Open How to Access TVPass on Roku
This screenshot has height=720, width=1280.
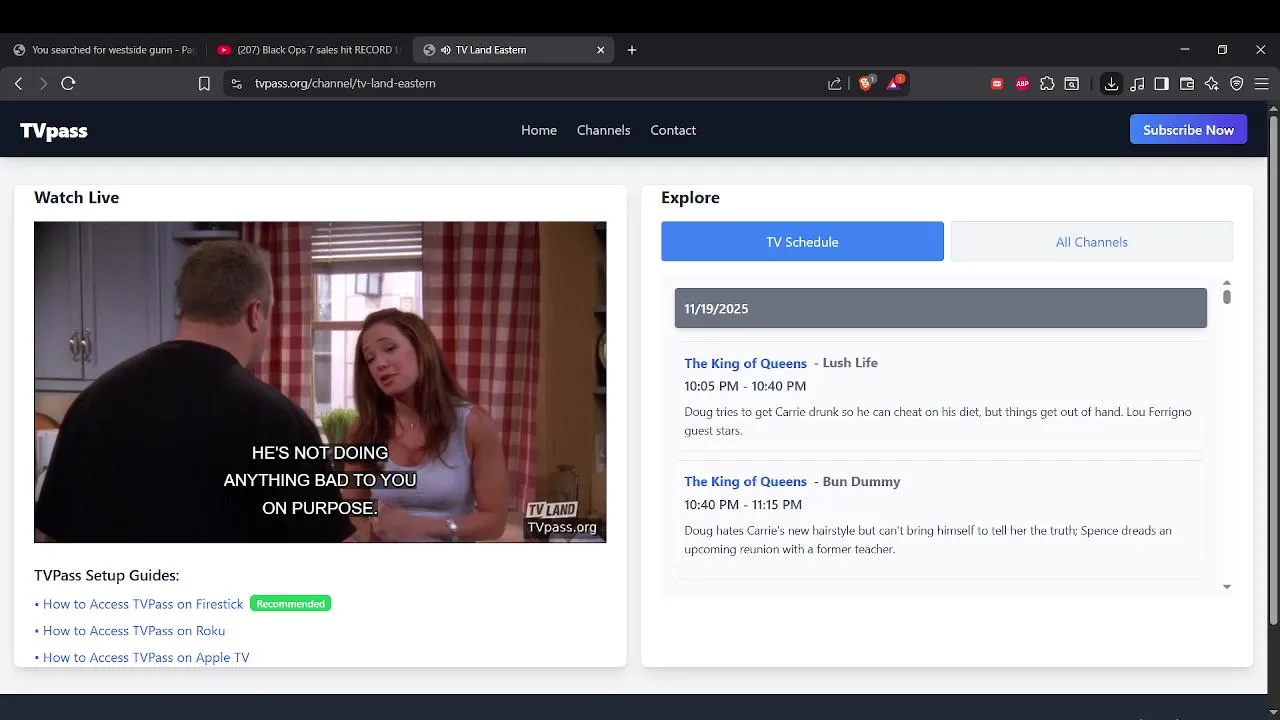(134, 631)
